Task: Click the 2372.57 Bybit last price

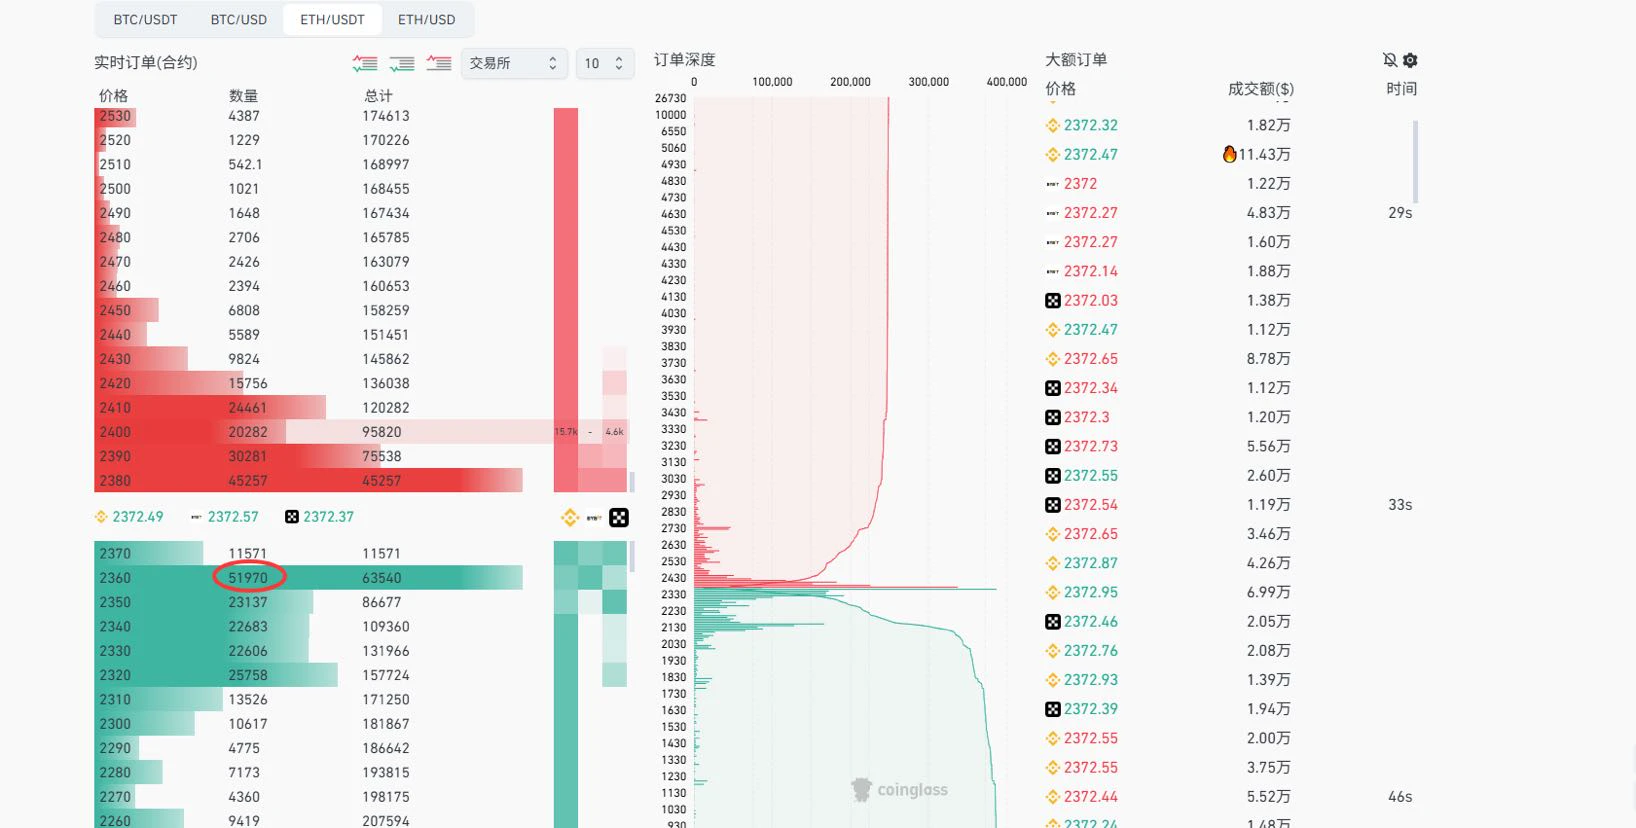Action: coord(233,517)
